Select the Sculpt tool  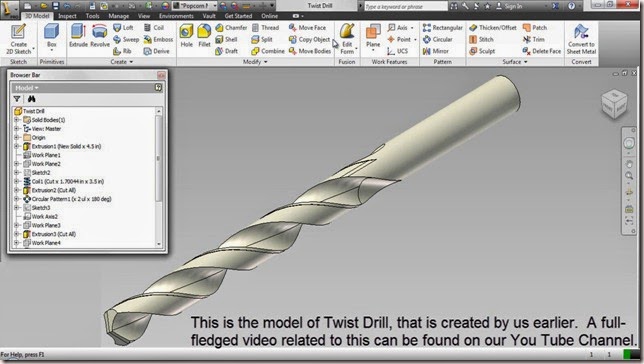click(482, 51)
